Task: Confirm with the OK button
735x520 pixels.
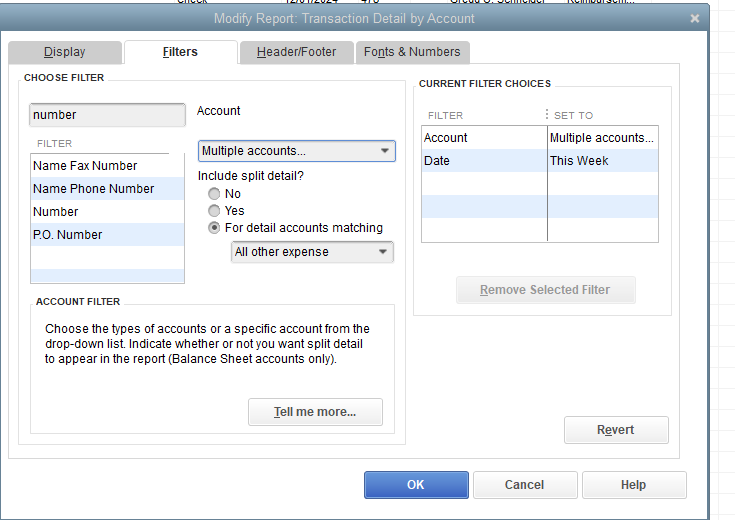Action: pos(416,485)
